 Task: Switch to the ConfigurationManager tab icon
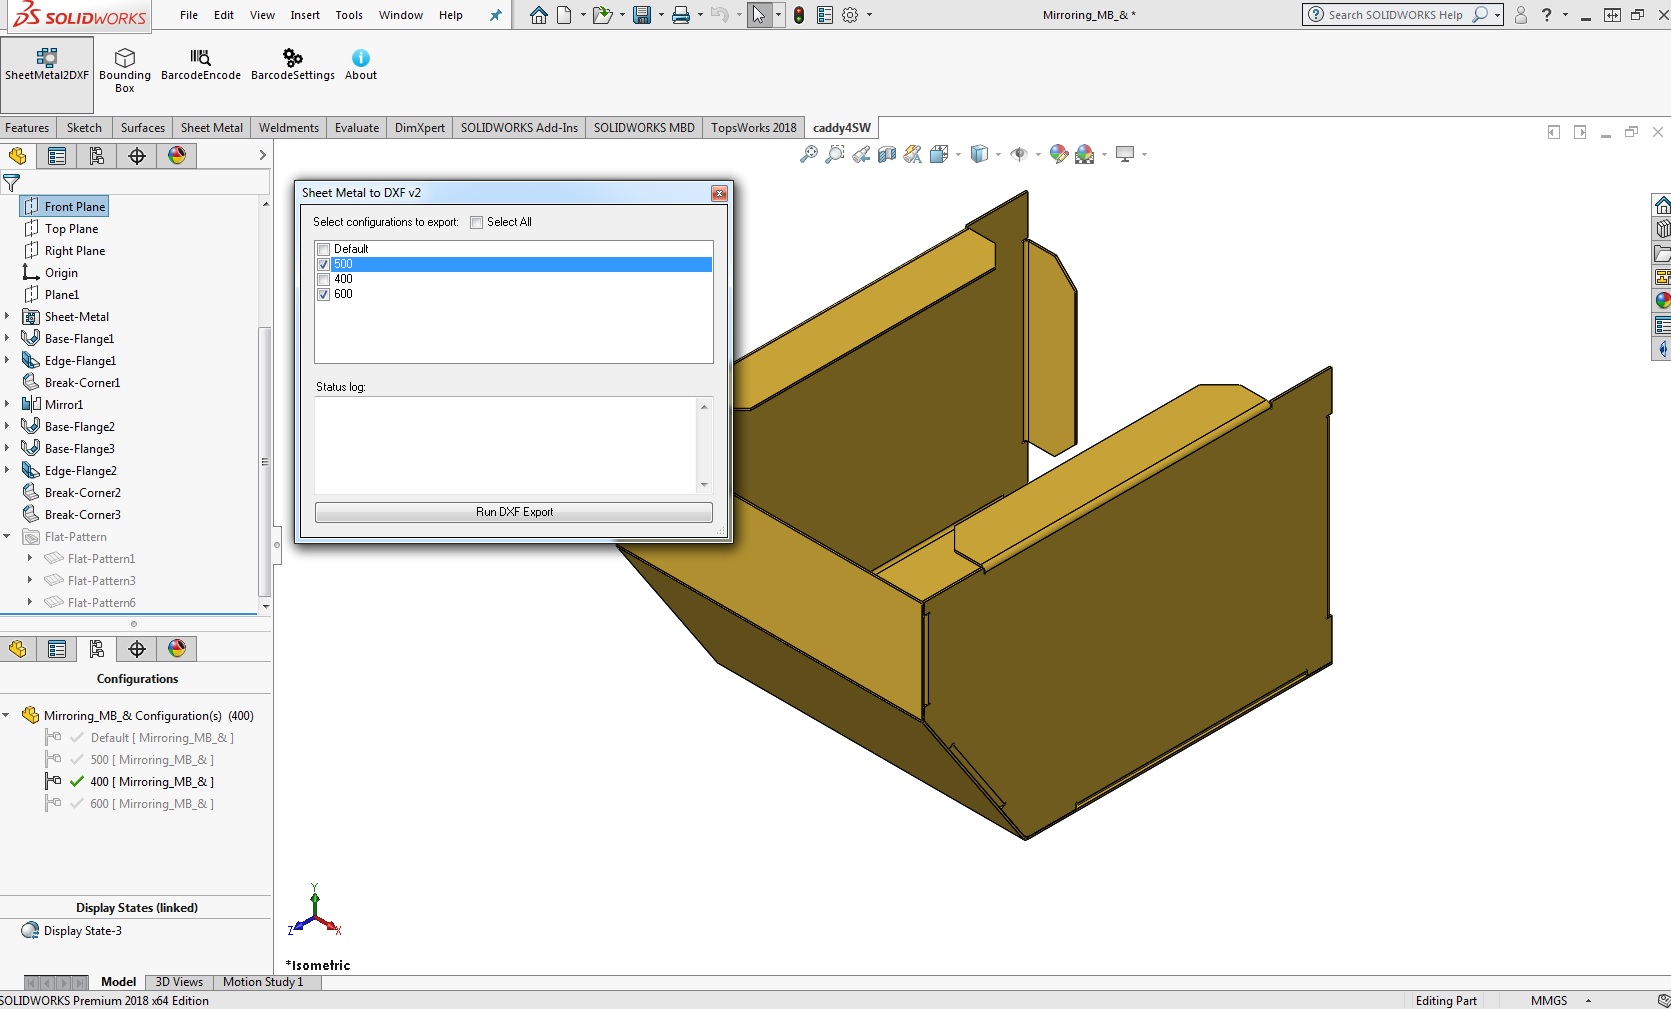[x=97, y=156]
